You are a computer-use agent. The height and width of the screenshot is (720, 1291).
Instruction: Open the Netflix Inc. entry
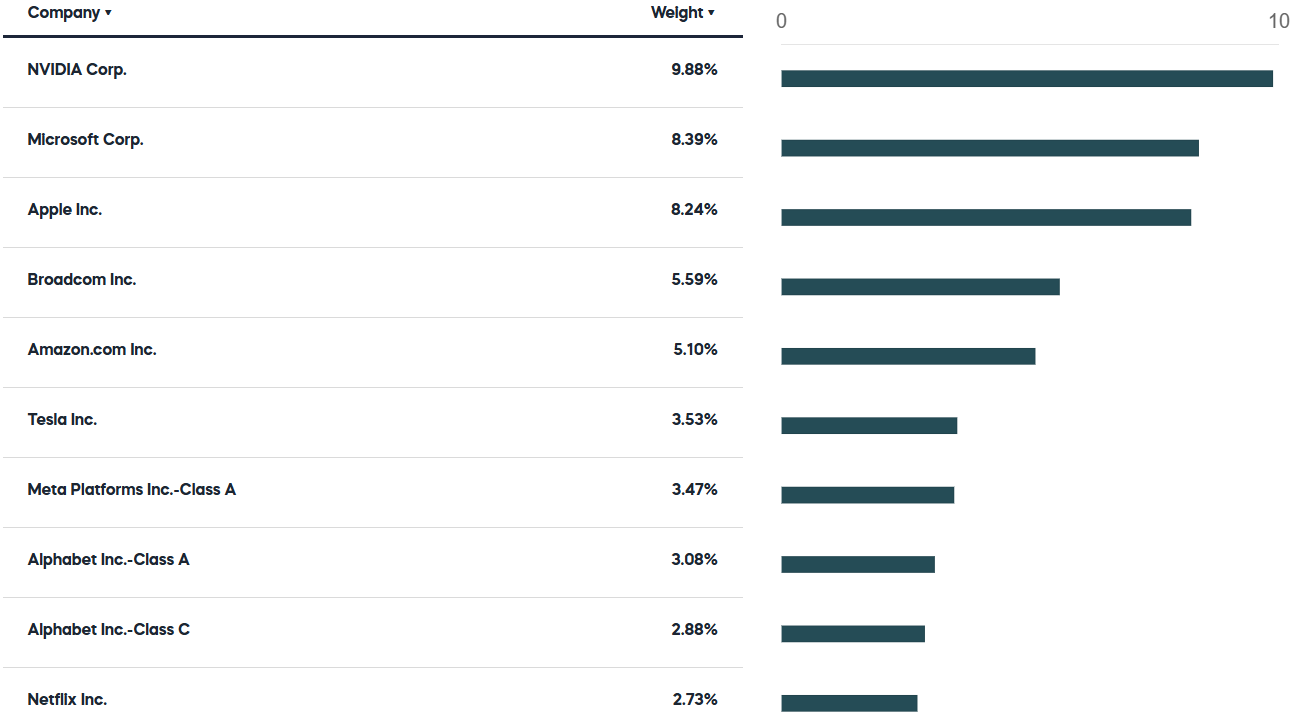point(67,700)
